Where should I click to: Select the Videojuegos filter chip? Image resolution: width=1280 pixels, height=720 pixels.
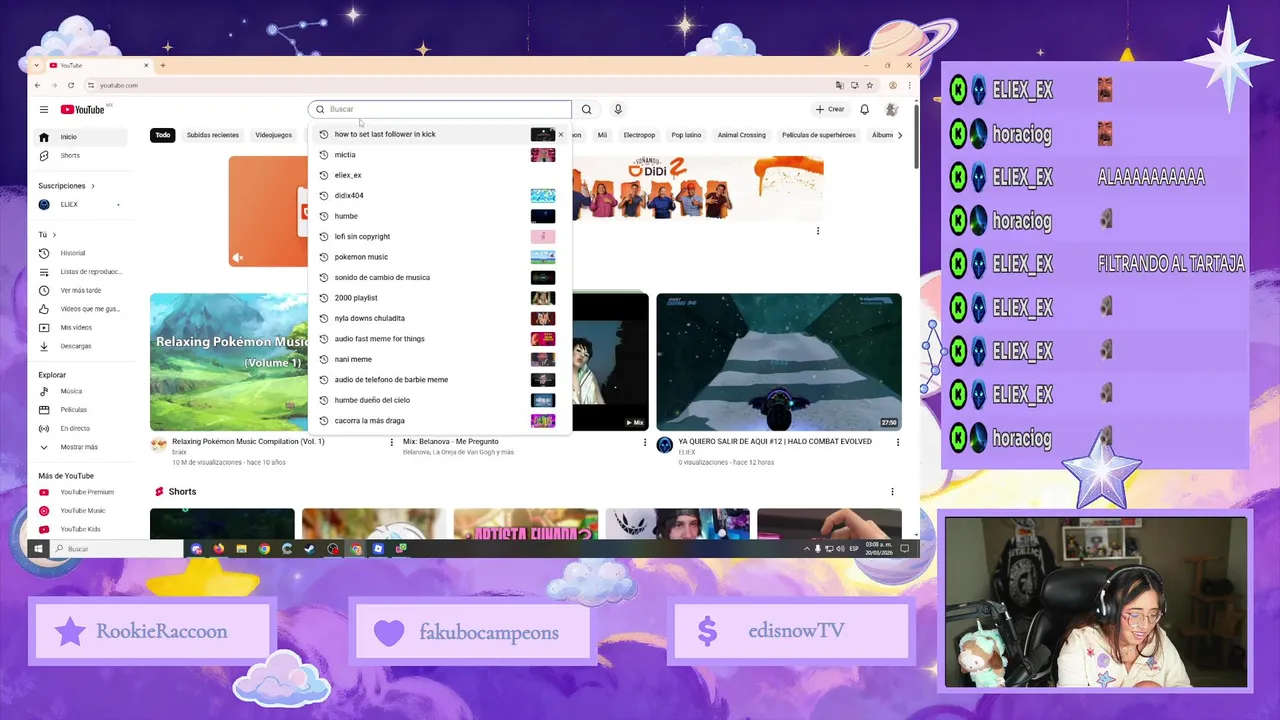274,135
